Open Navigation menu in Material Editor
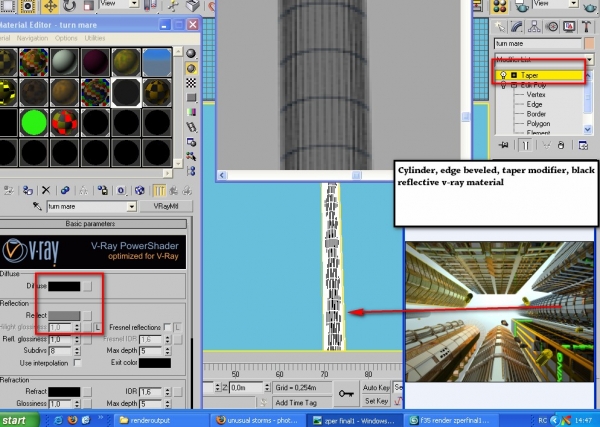600x427 pixels. pyautogui.click(x=32, y=38)
